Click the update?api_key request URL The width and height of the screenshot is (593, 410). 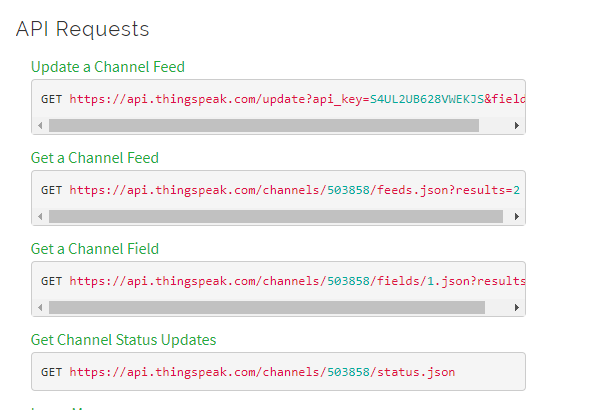pos(297,99)
